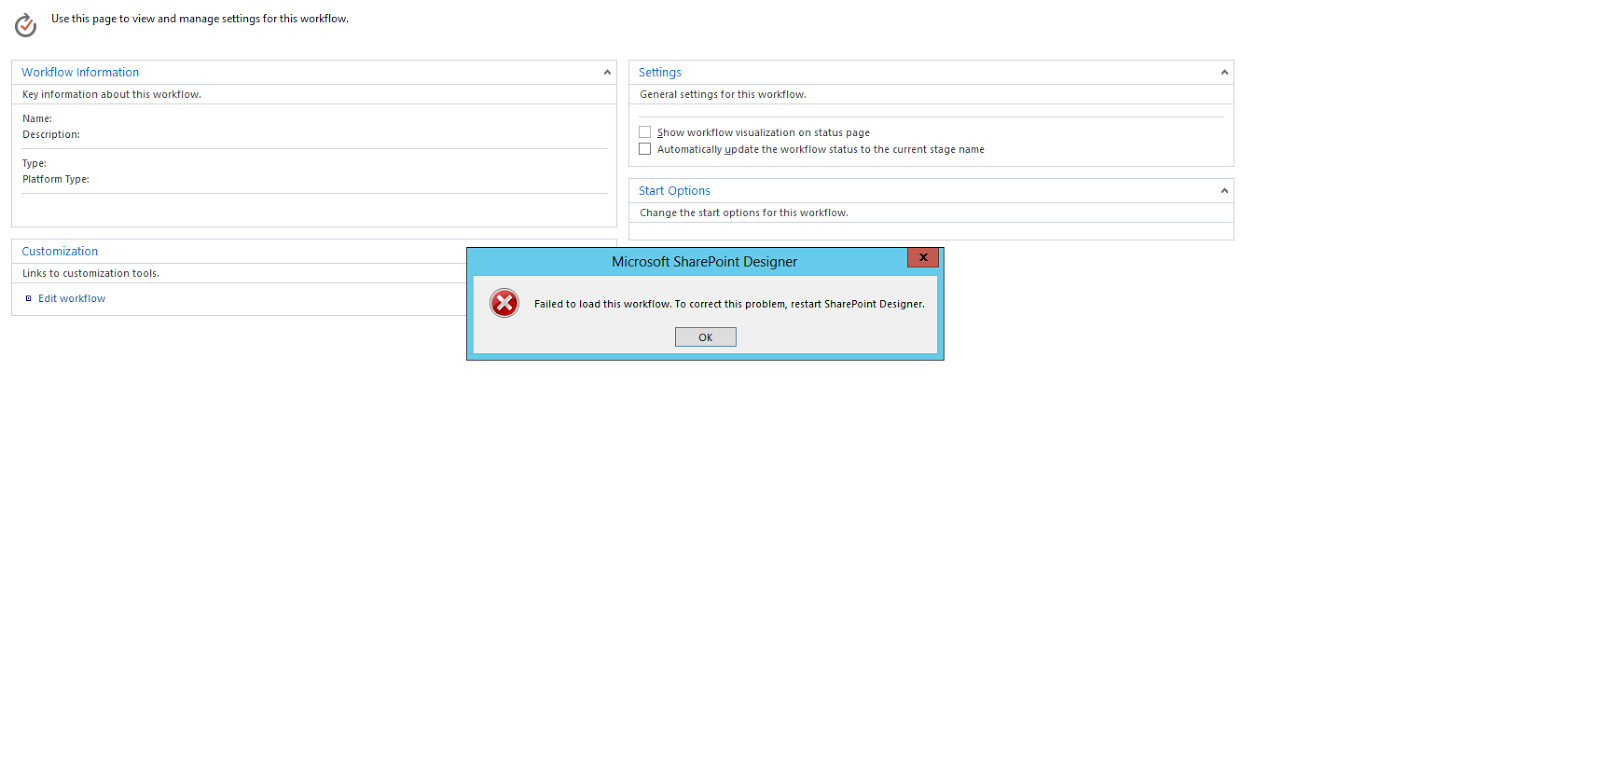Click the Description: field label
1600x768 pixels.
(51, 134)
